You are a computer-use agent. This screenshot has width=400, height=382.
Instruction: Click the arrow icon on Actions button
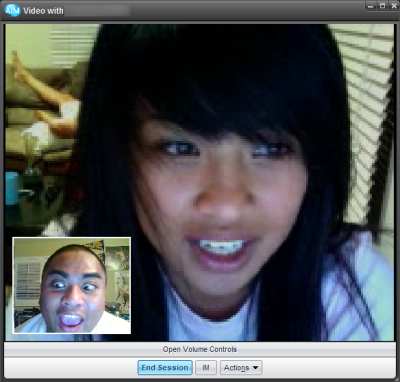(x=255, y=368)
